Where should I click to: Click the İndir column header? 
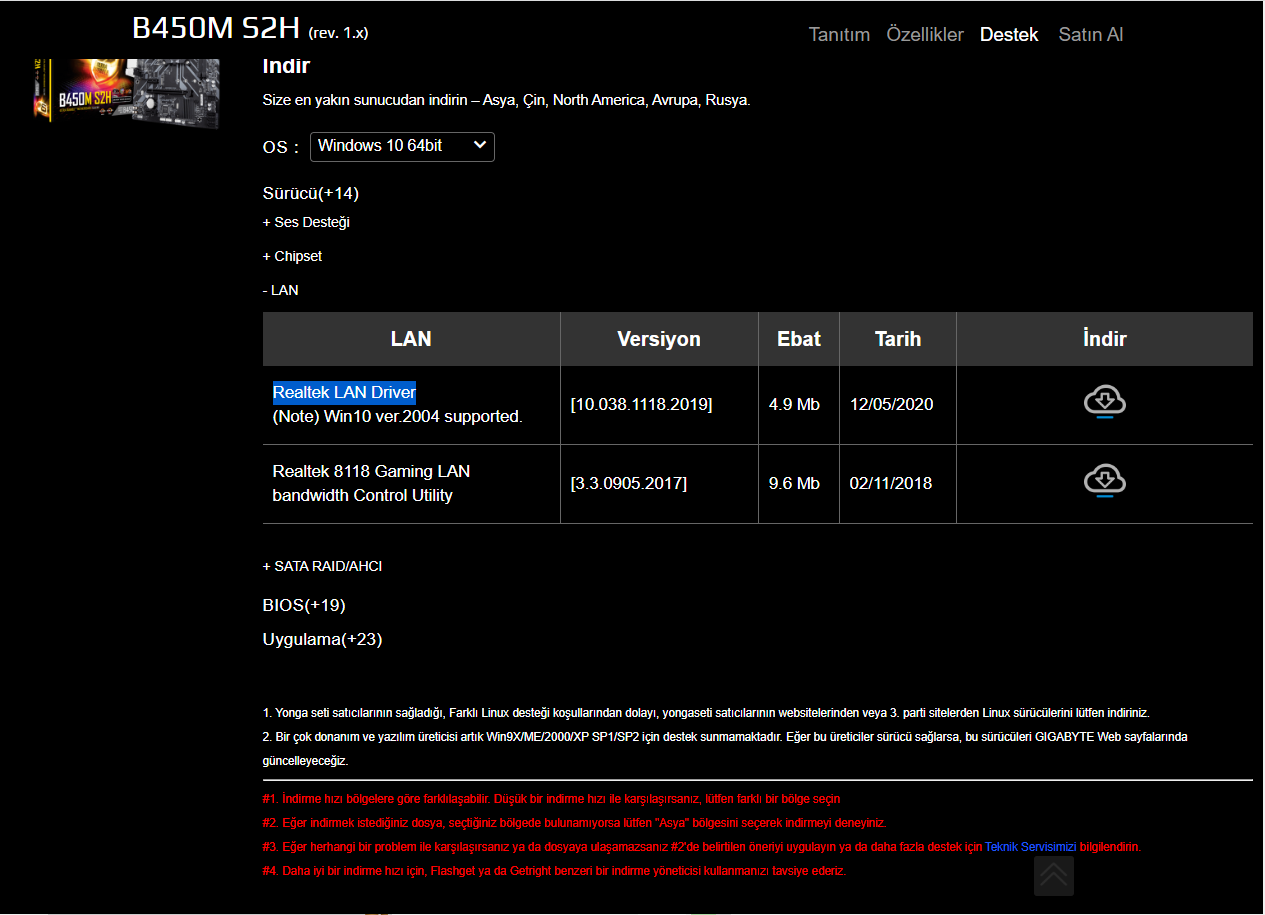(x=1105, y=339)
